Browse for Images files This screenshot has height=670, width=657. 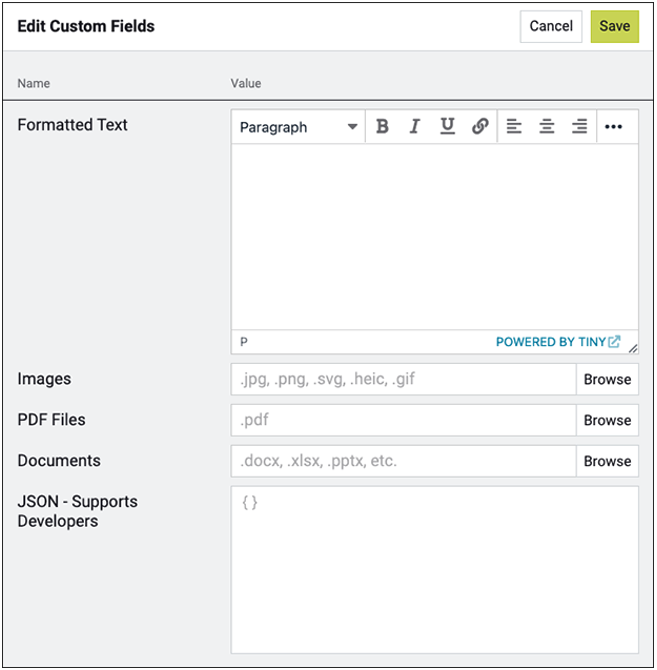(x=607, y=379)
